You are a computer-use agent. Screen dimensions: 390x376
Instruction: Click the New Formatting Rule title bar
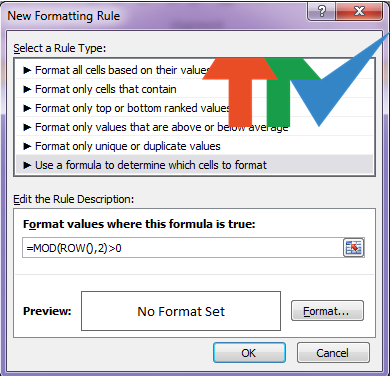(157, 15)
